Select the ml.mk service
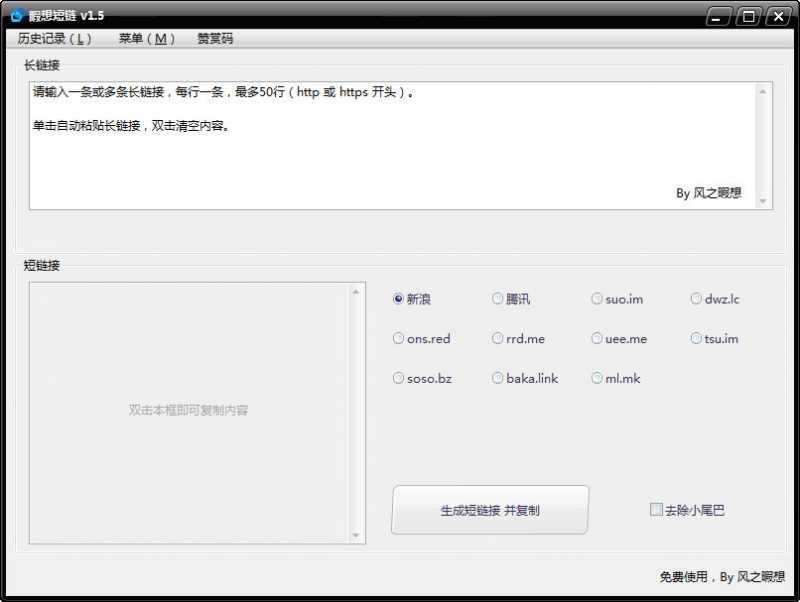The height and width of the screenshot is (602, 800). click(597, 378)
